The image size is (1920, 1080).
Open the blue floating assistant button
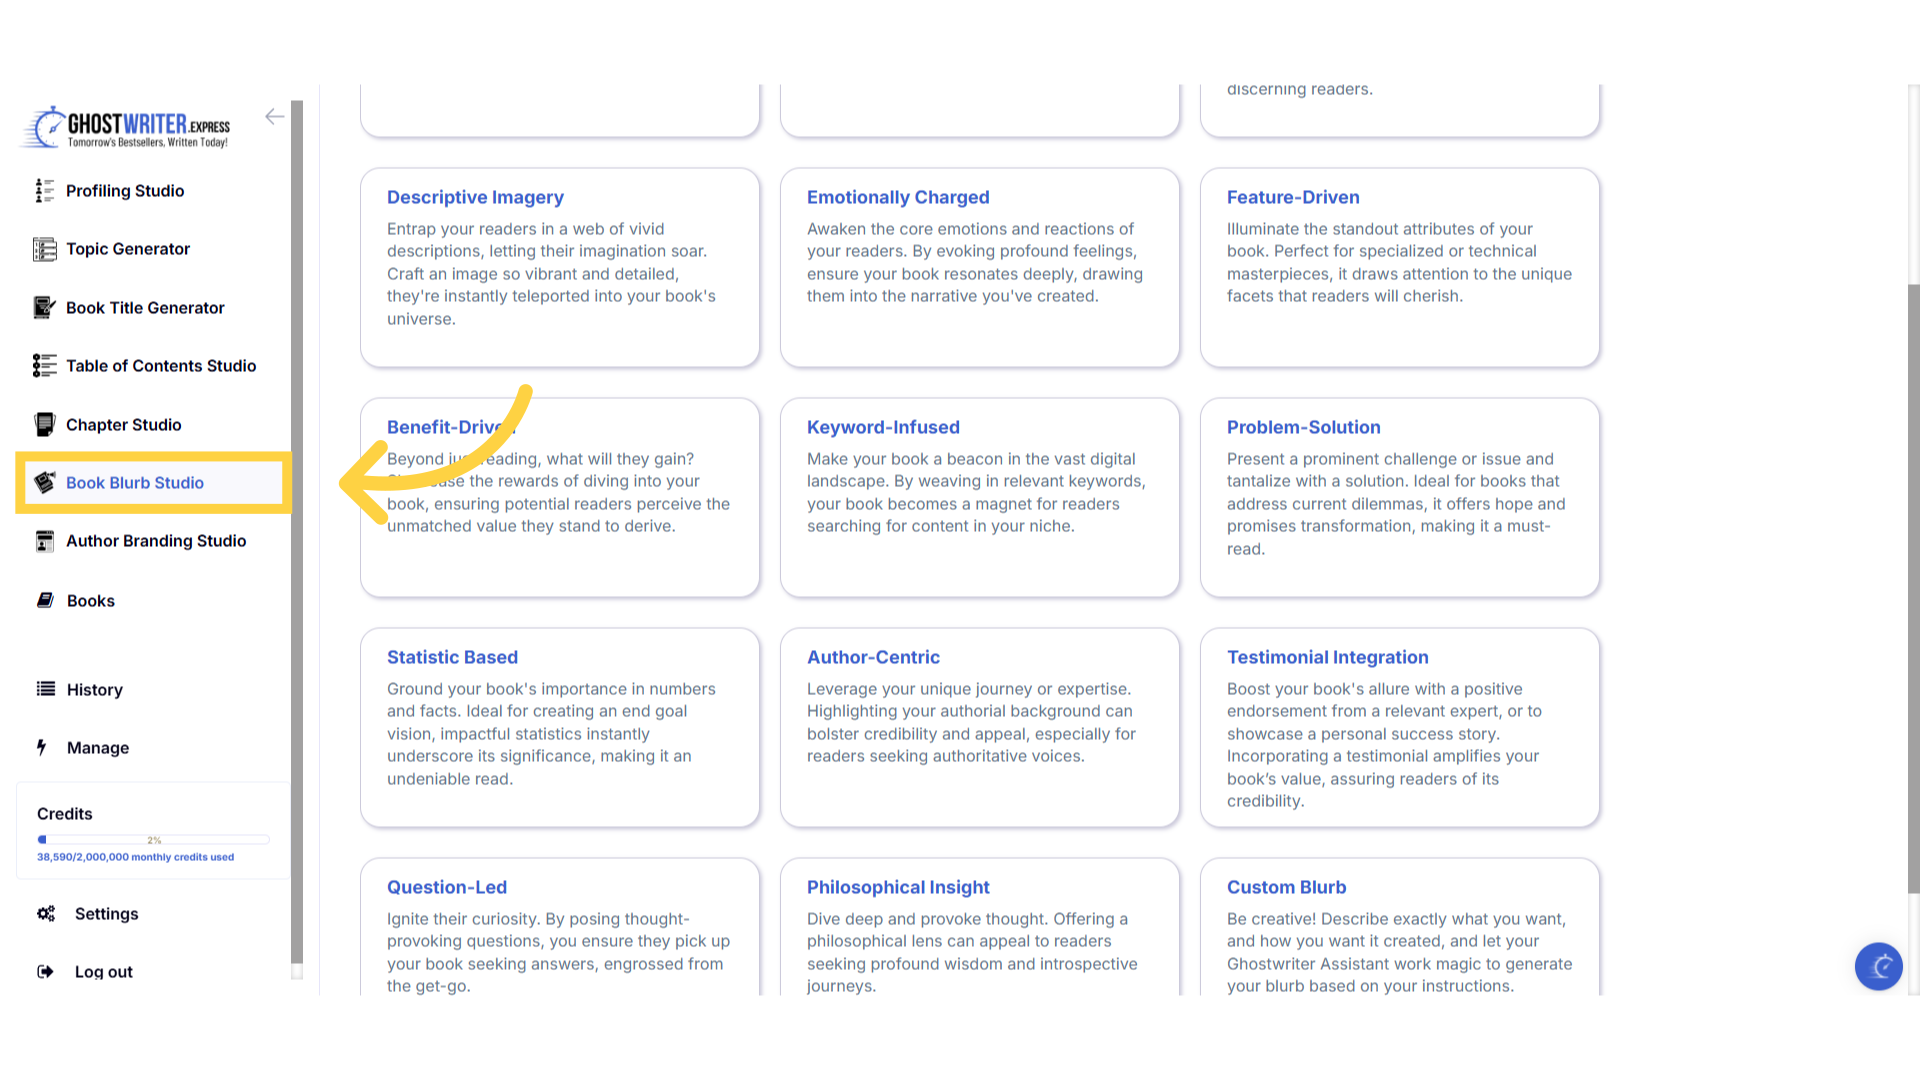(1878, 966)
